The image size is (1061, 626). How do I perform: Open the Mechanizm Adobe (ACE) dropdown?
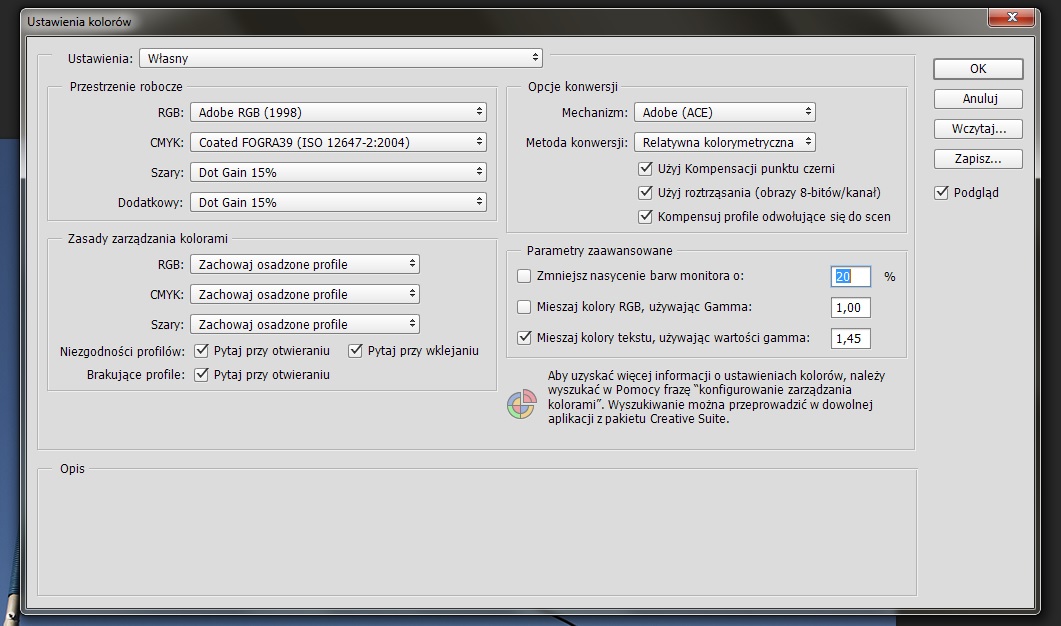pyautogui.click(x=725, y=113)
